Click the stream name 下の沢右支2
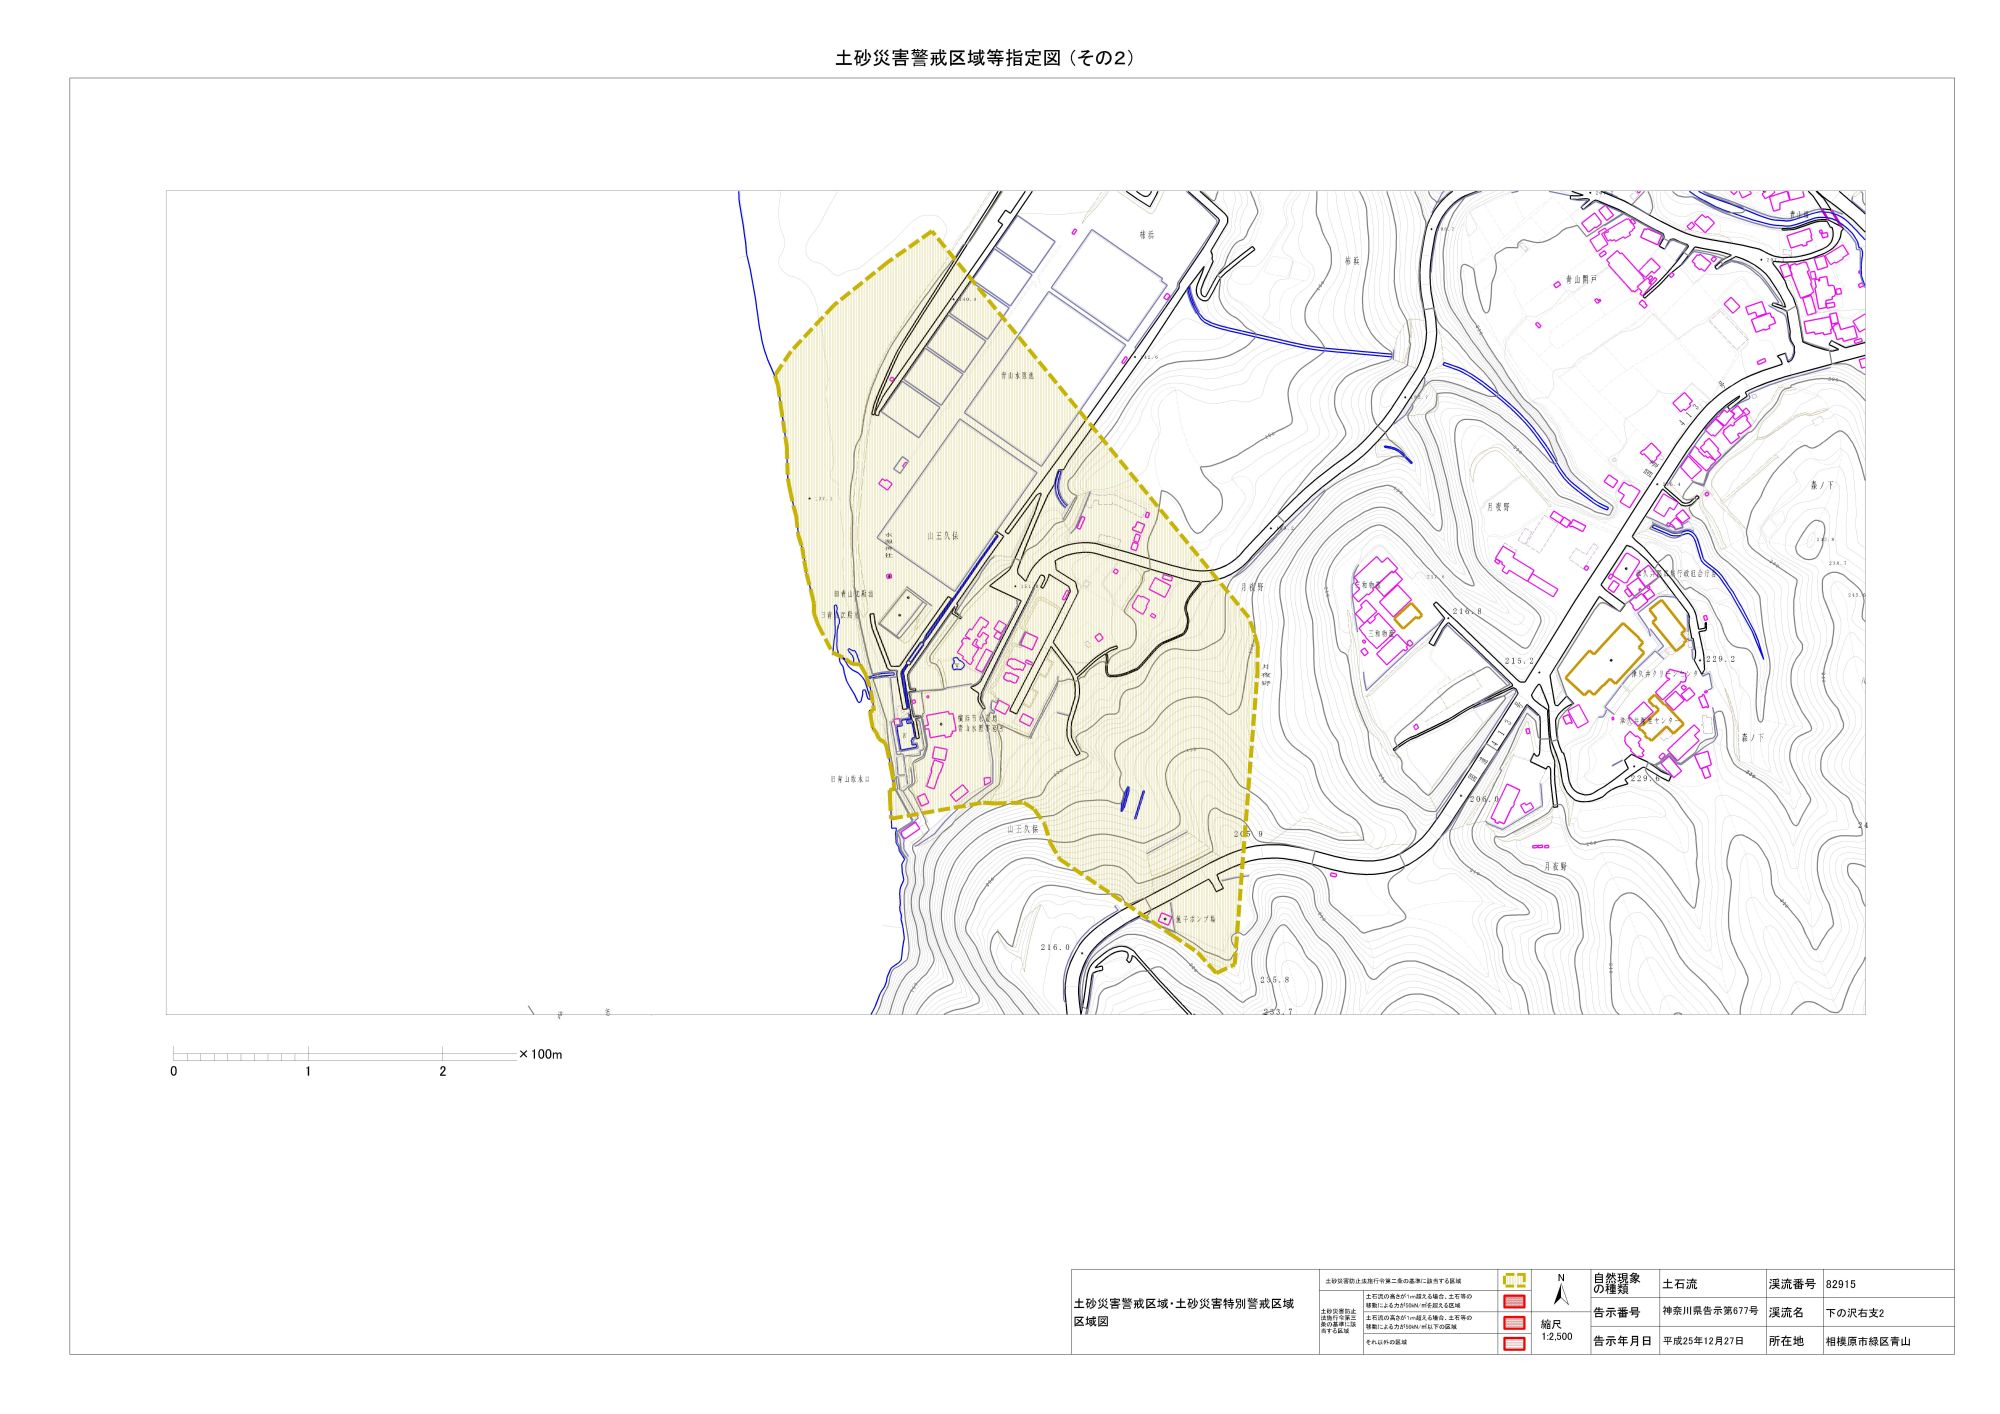Viewport: 2000px width, 1414px height. click(1855, 1312)
